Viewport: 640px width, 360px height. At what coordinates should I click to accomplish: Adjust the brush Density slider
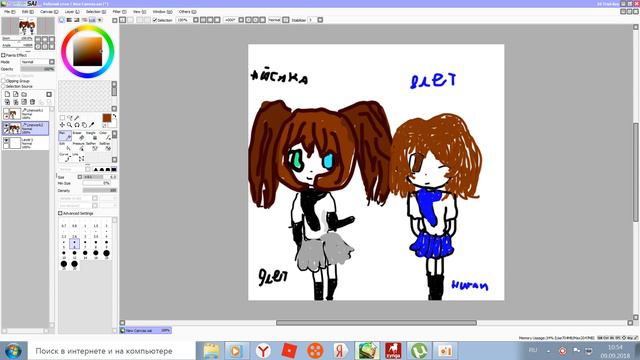coord(100,190)
